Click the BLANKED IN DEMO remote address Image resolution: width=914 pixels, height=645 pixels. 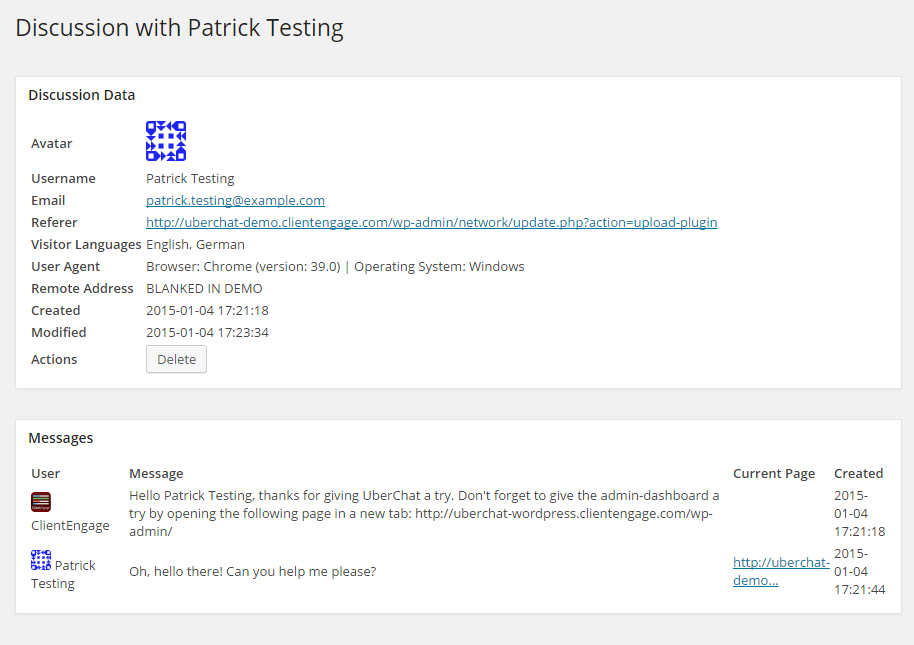pyautogui.click(x=204, y=288)
